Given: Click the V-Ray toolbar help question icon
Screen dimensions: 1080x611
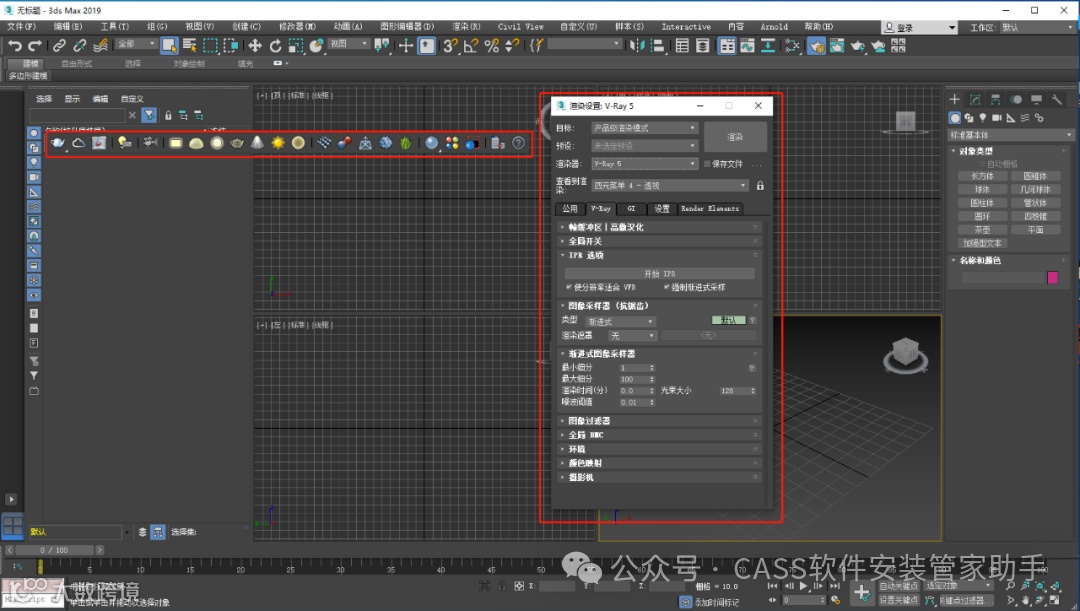Looking at the screenshot, I should [519, 143].
